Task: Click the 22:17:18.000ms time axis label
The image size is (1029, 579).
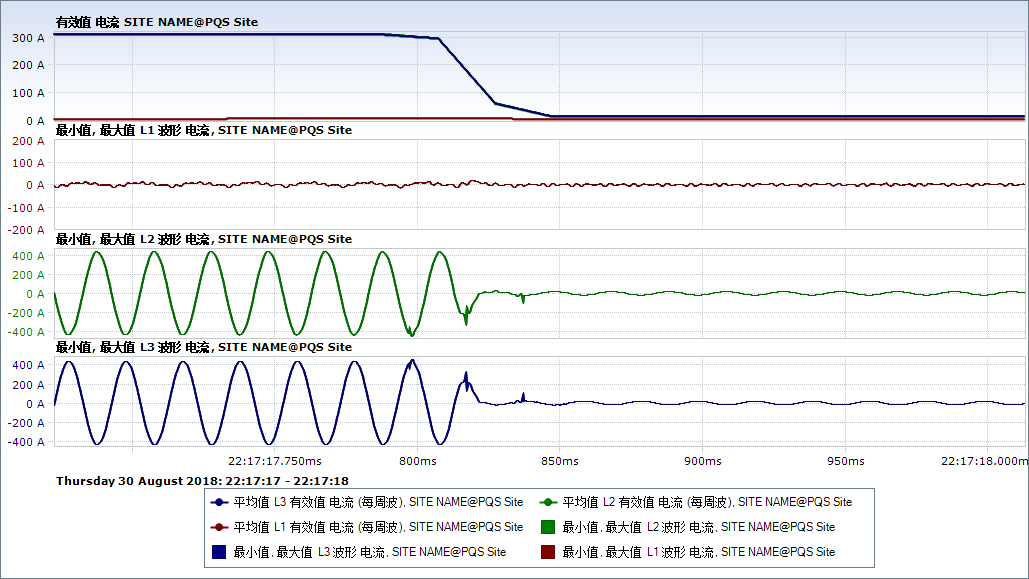Action: (984, 461)
